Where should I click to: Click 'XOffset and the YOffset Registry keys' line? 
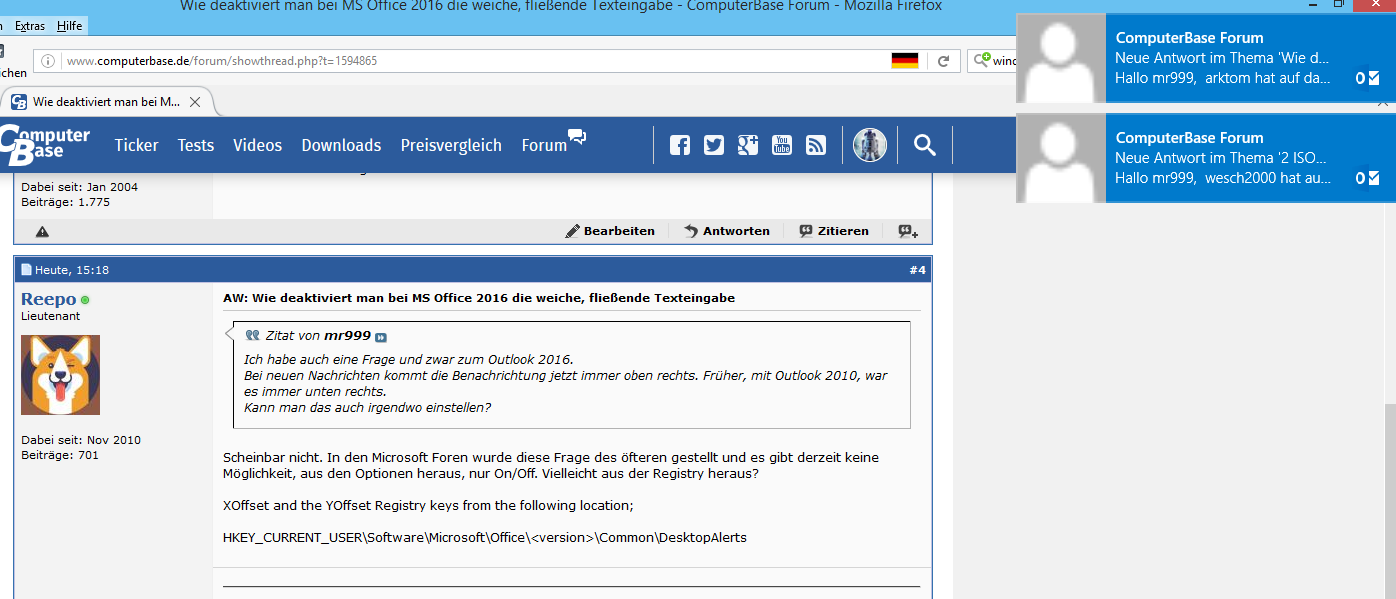428,506
